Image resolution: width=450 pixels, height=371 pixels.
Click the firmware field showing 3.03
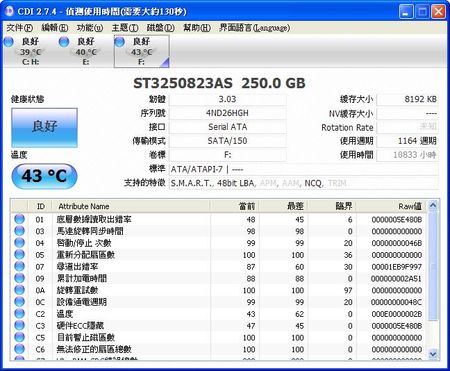tap(227, 99)
